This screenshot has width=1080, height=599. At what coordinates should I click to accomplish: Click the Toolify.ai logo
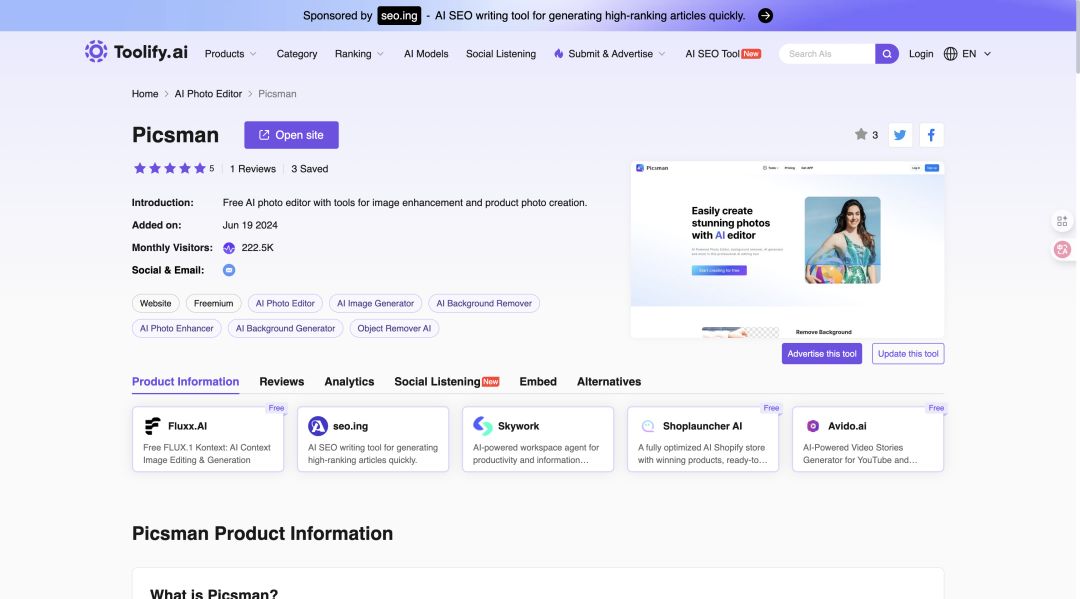[x=136, y=52]
